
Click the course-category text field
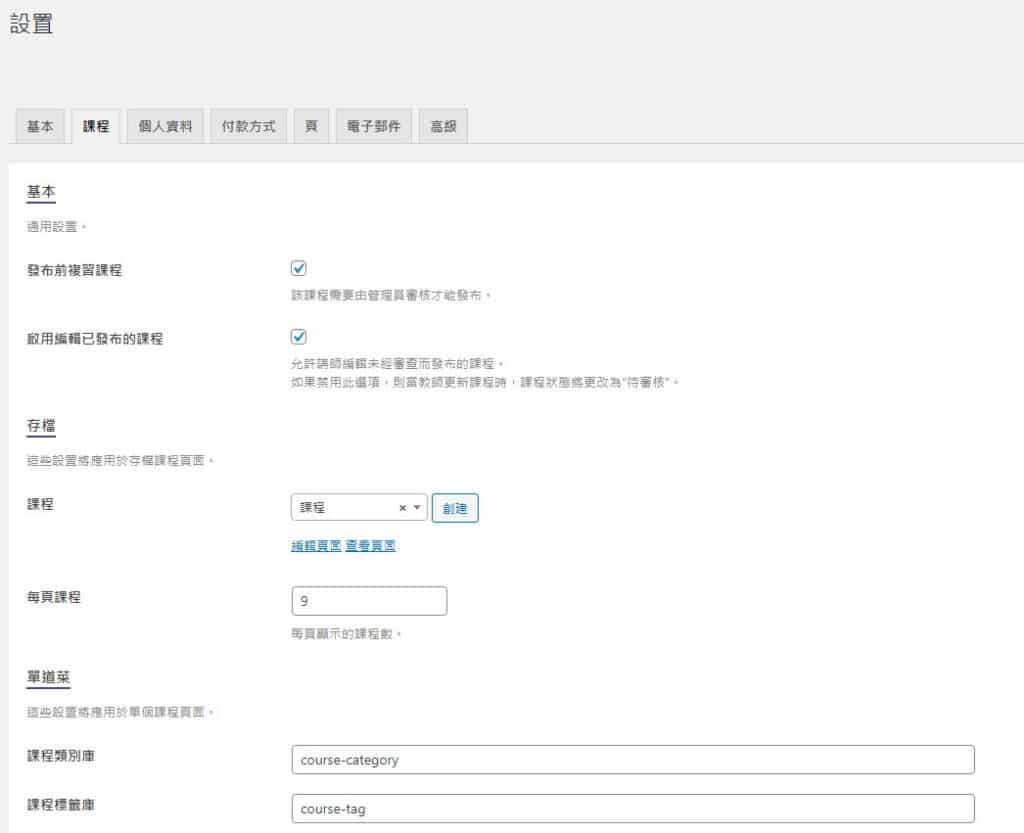point(632,760)
